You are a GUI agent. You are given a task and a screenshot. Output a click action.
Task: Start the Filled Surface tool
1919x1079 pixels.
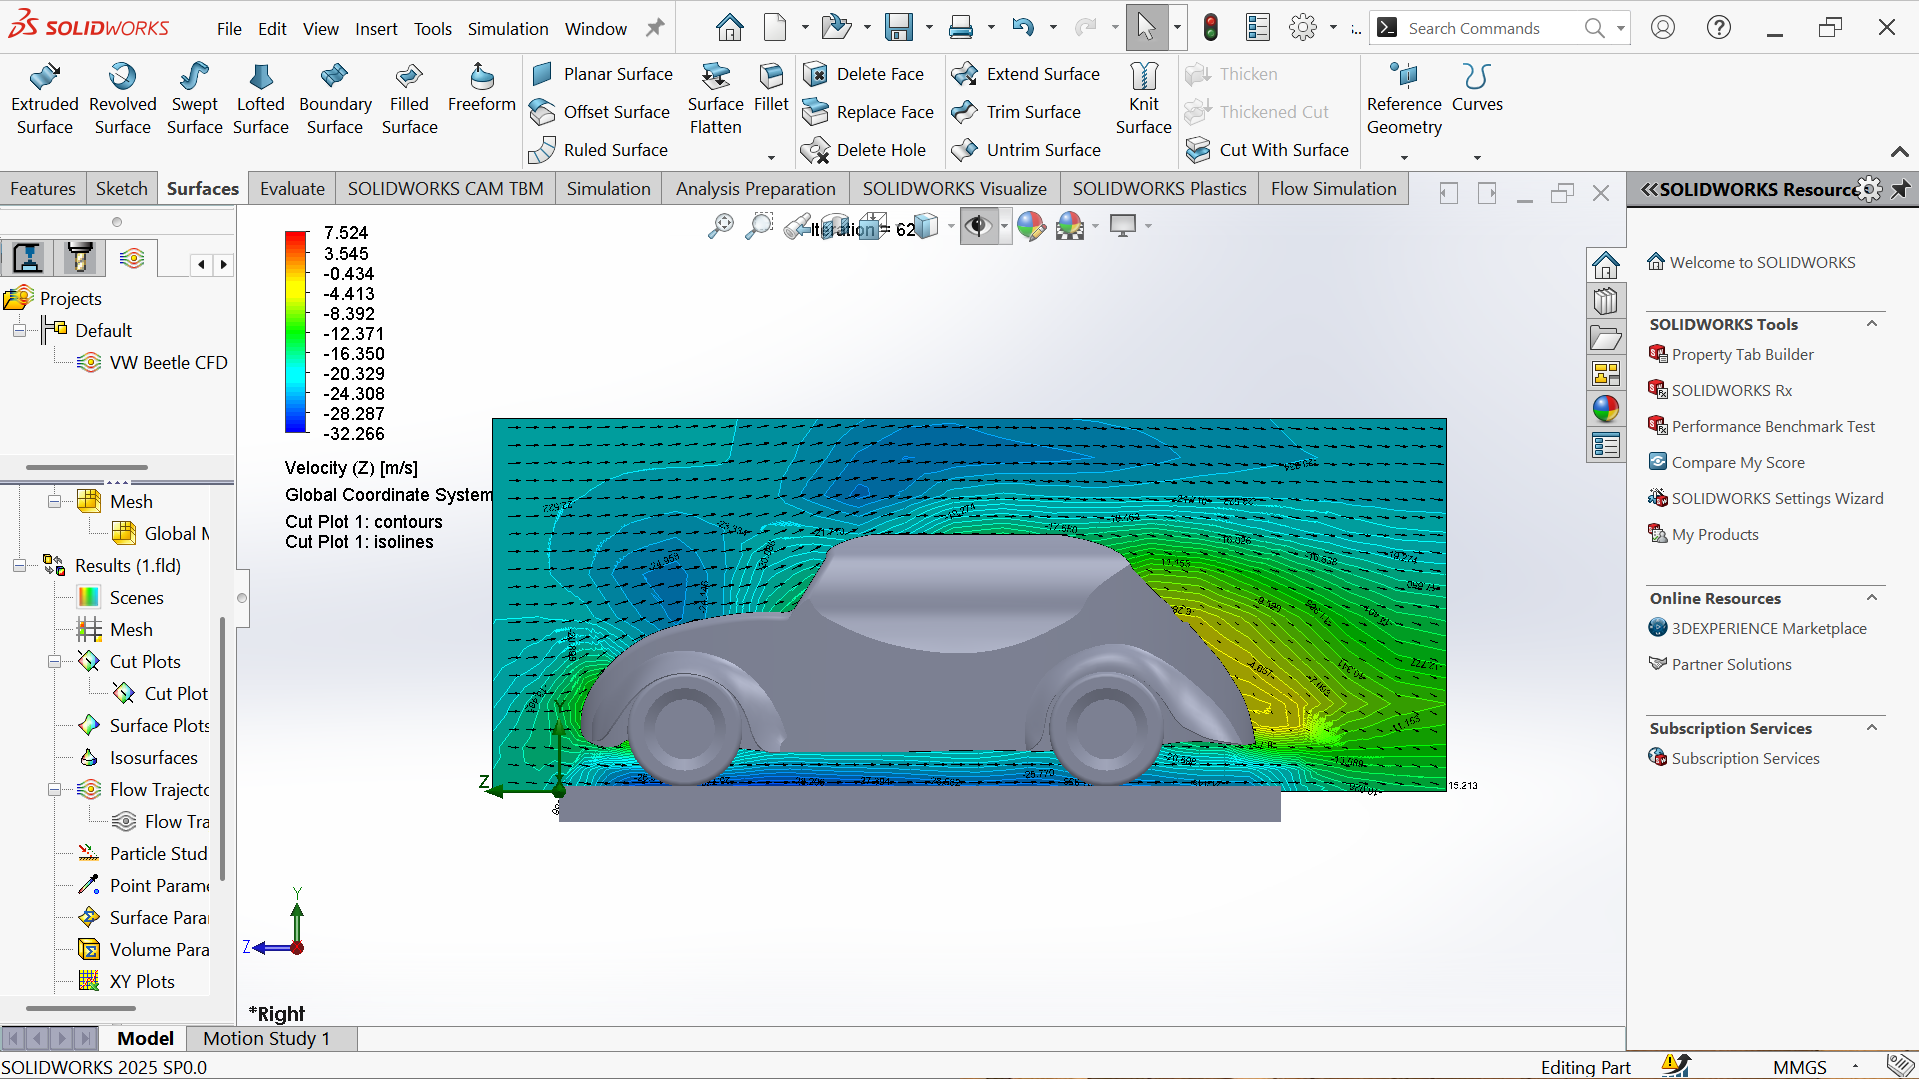tap(409, 99)
